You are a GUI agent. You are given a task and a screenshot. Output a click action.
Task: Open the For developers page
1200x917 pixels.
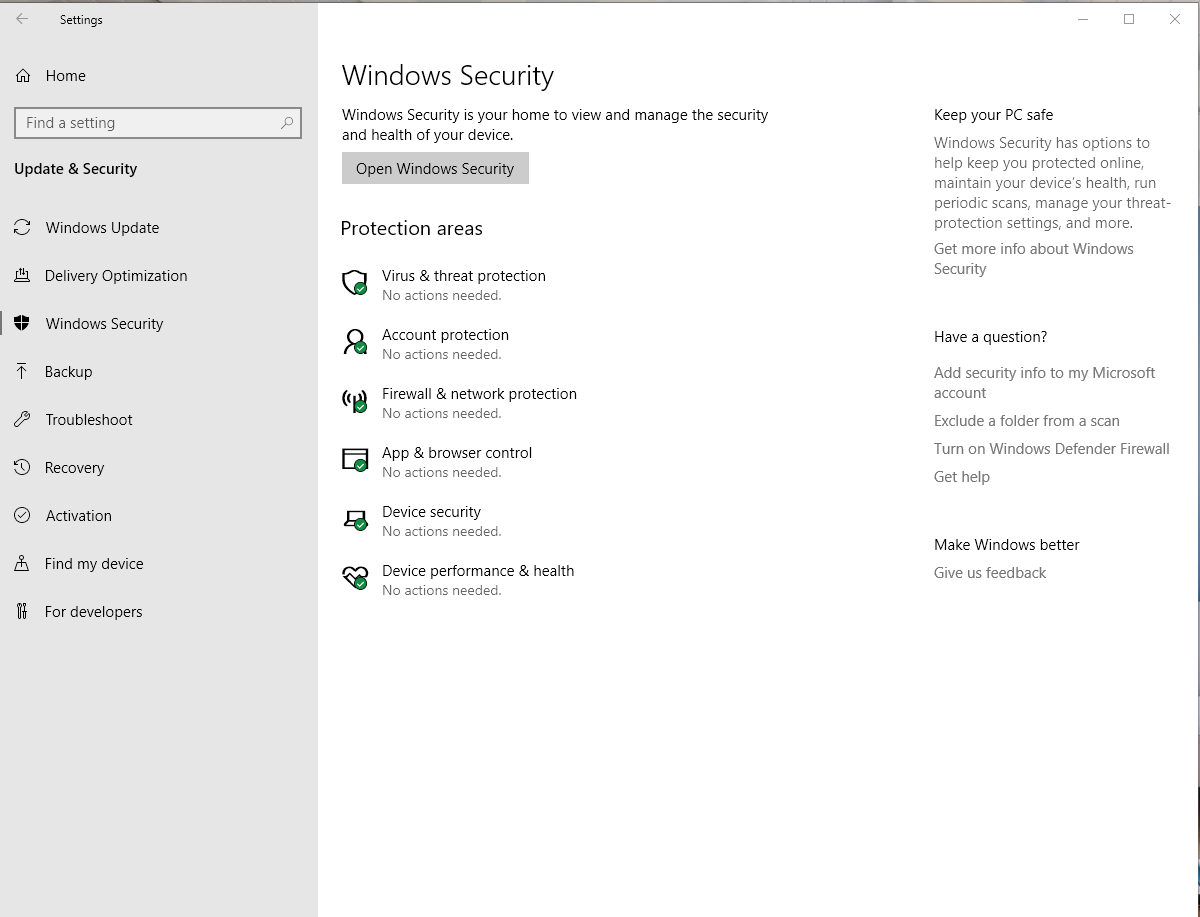coord(93,612)
